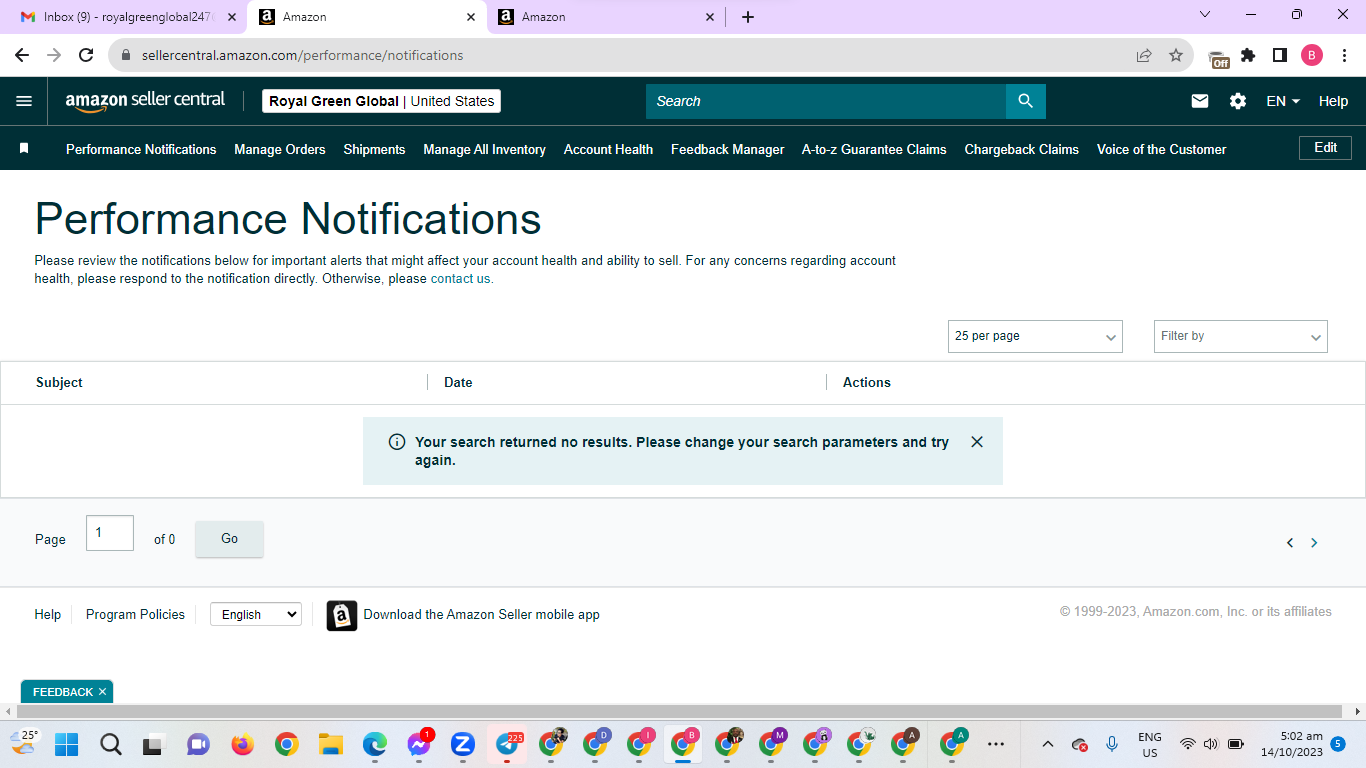This screenshot has width=1366, height=768.
Task: Open Zalo from the taskbar
Action: tap(462, 744)
